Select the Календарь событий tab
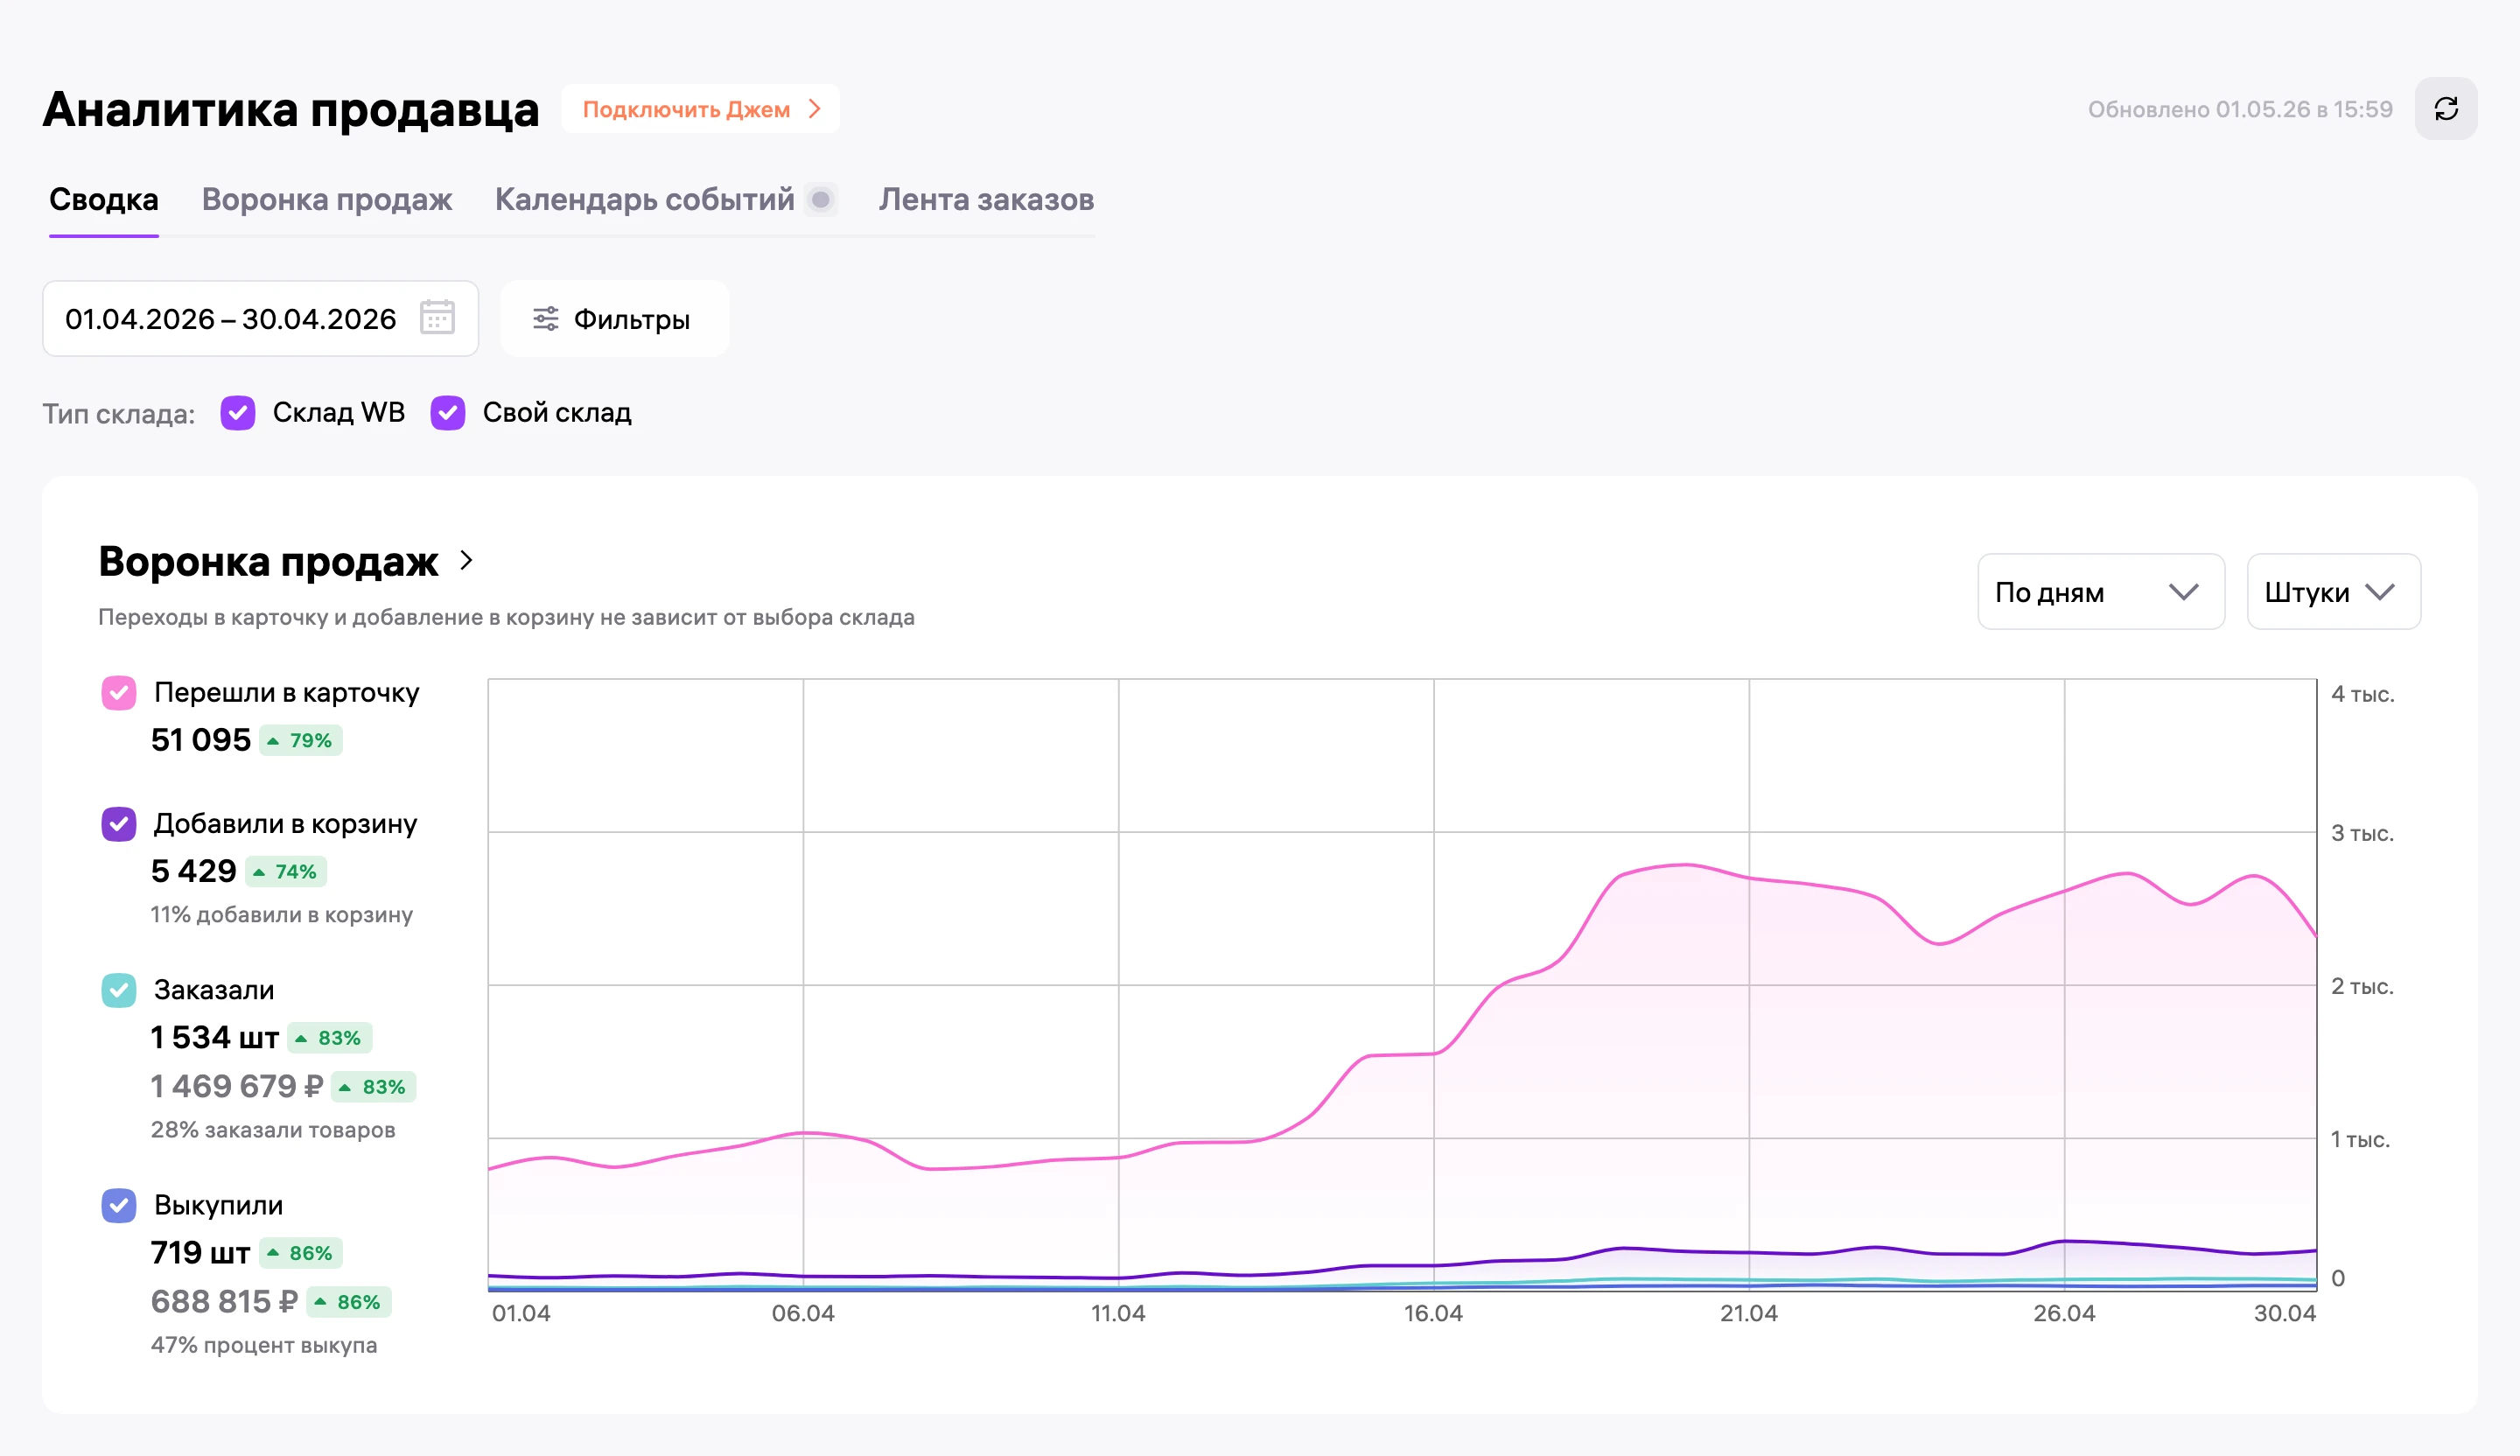This screenshot has height=1456, width=2520. 644,200
